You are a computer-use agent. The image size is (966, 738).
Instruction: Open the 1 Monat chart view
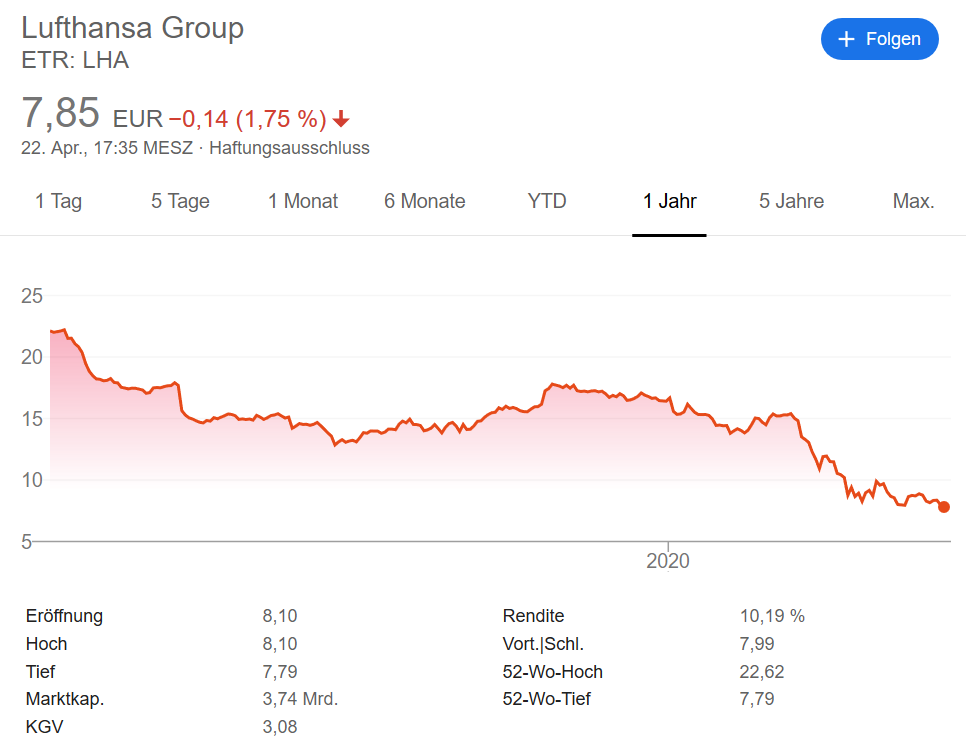click(302, 201)
